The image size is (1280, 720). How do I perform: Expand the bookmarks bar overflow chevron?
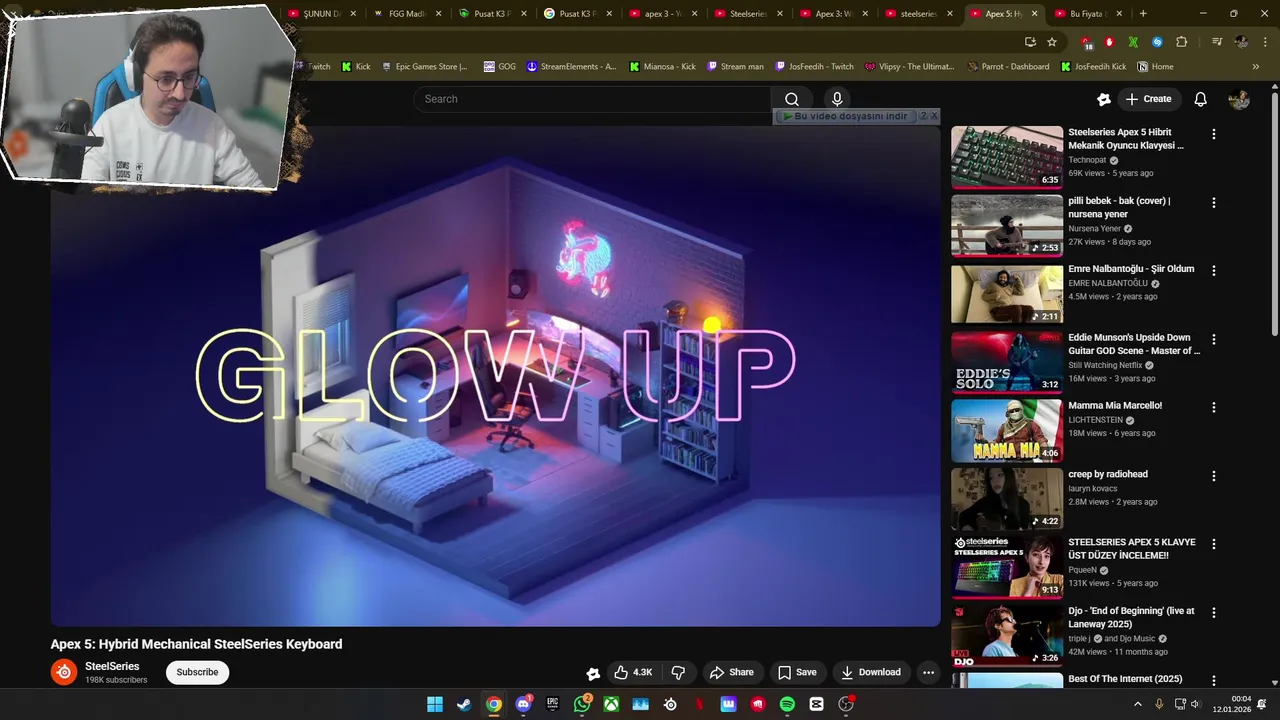pyautogui.click(x=1256, y=67)
